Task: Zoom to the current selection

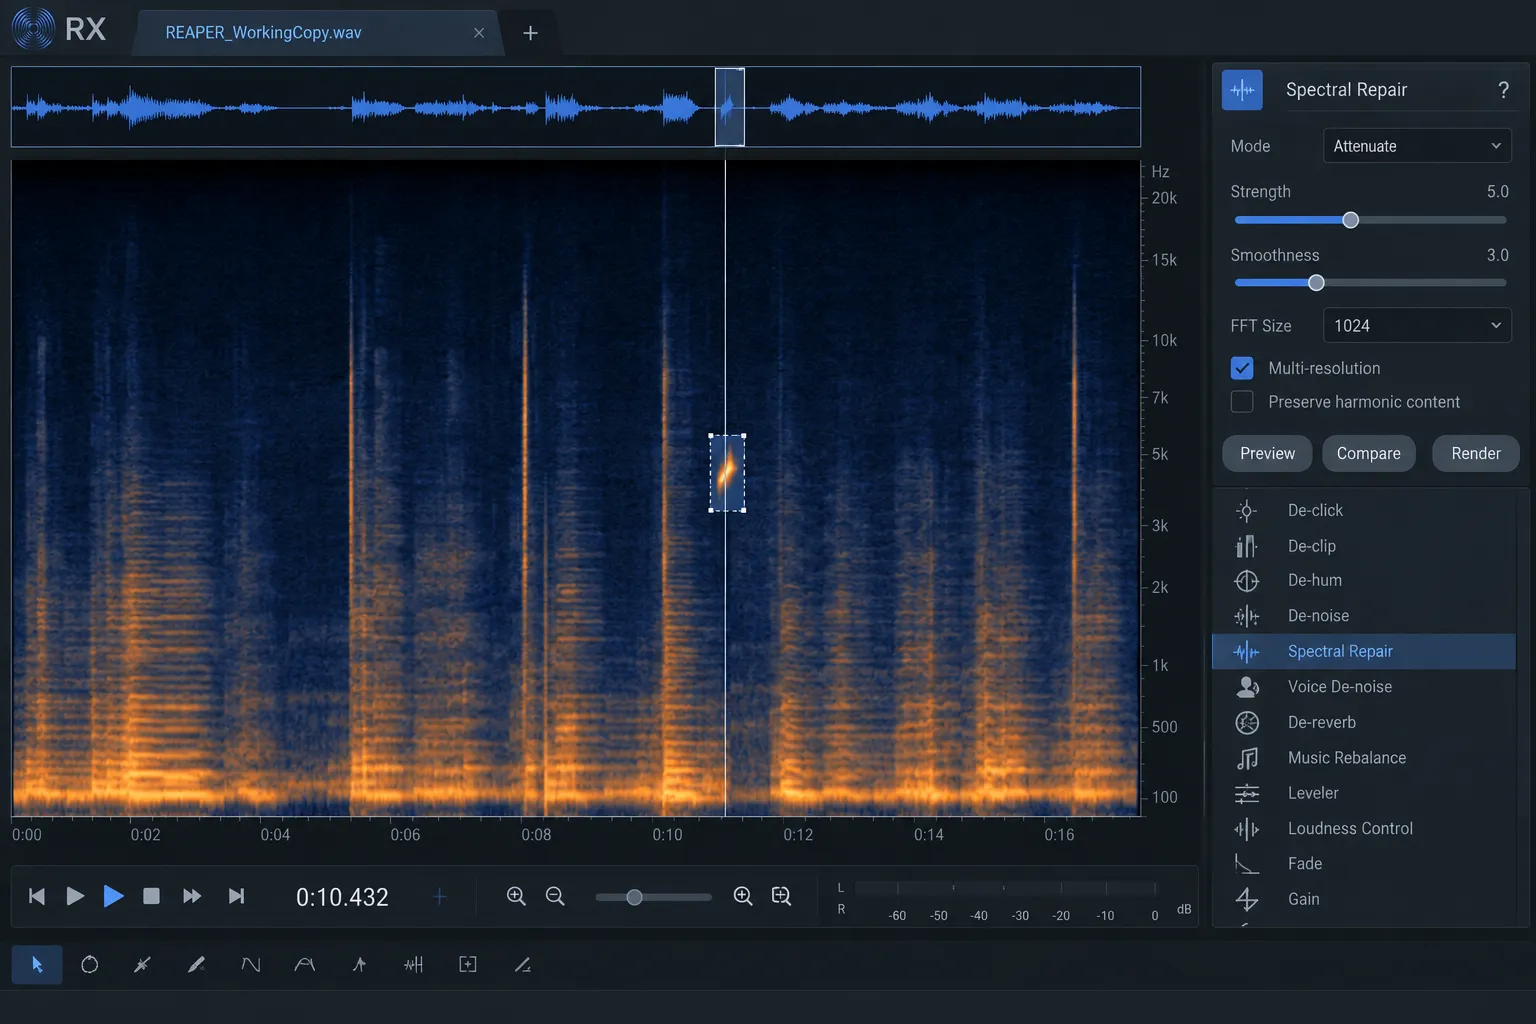Action: pyautogui.click(x=782, y=896)
